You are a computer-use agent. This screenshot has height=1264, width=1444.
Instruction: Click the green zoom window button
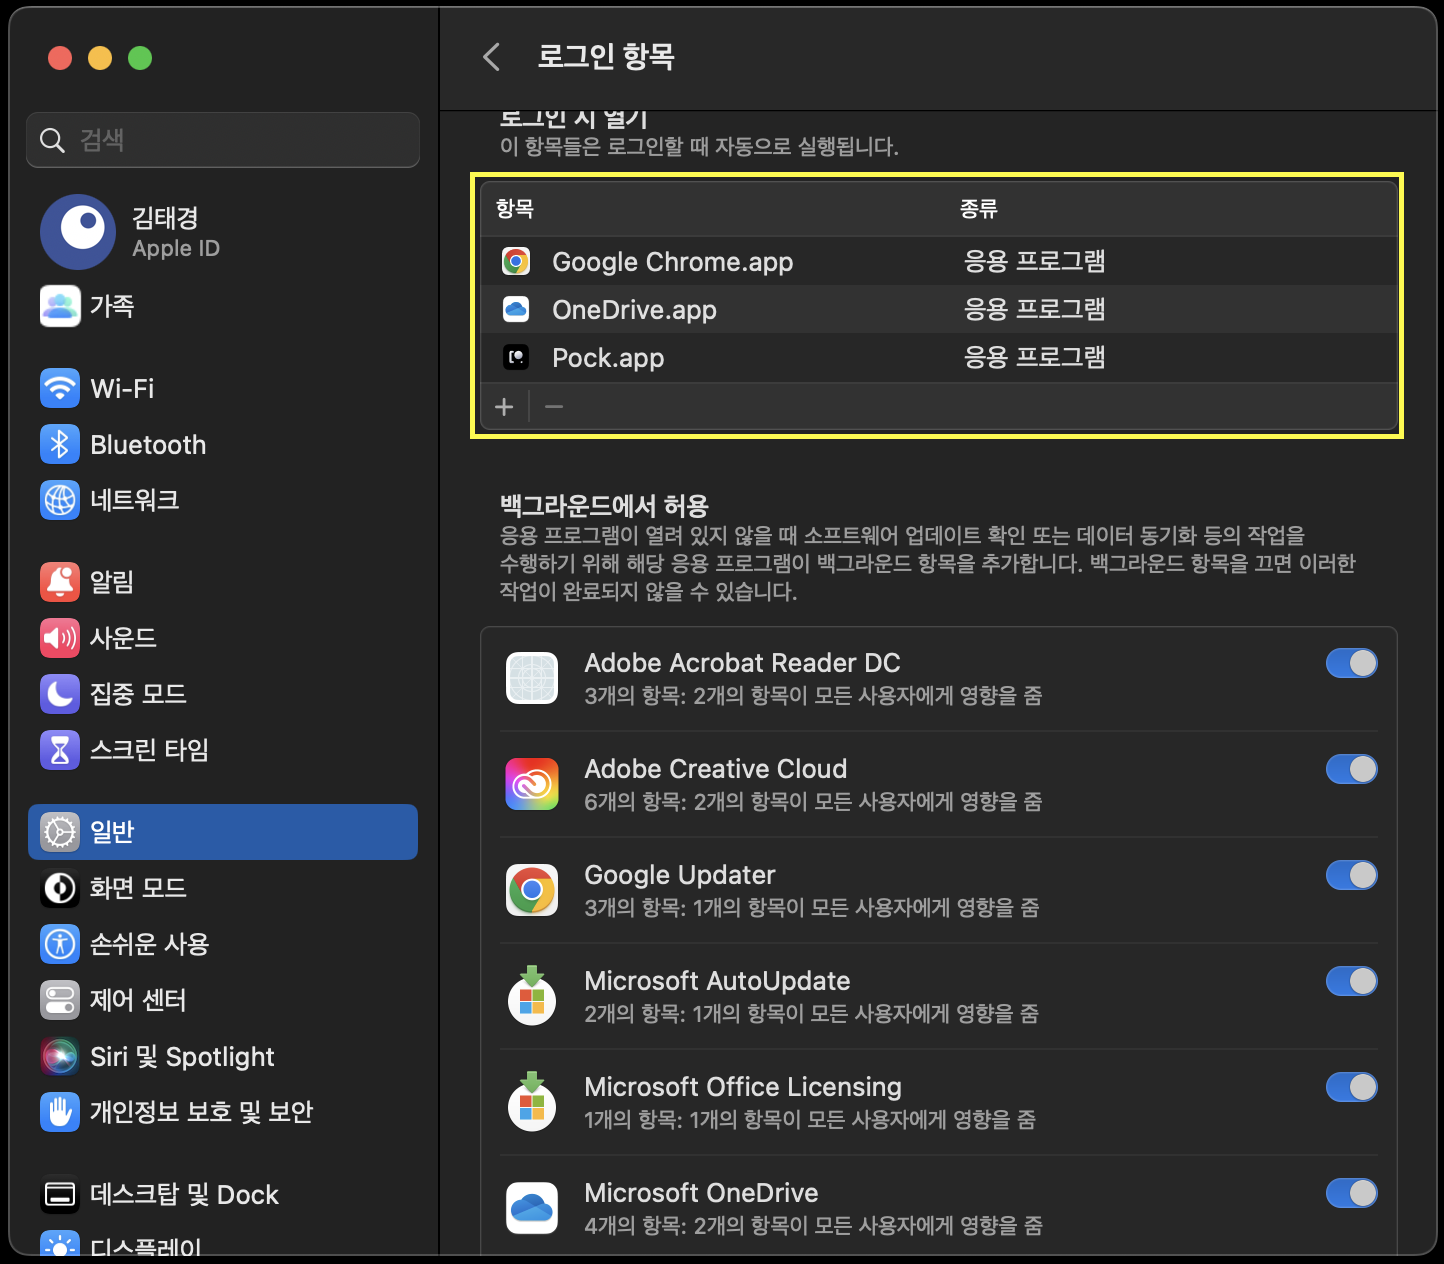140,58
